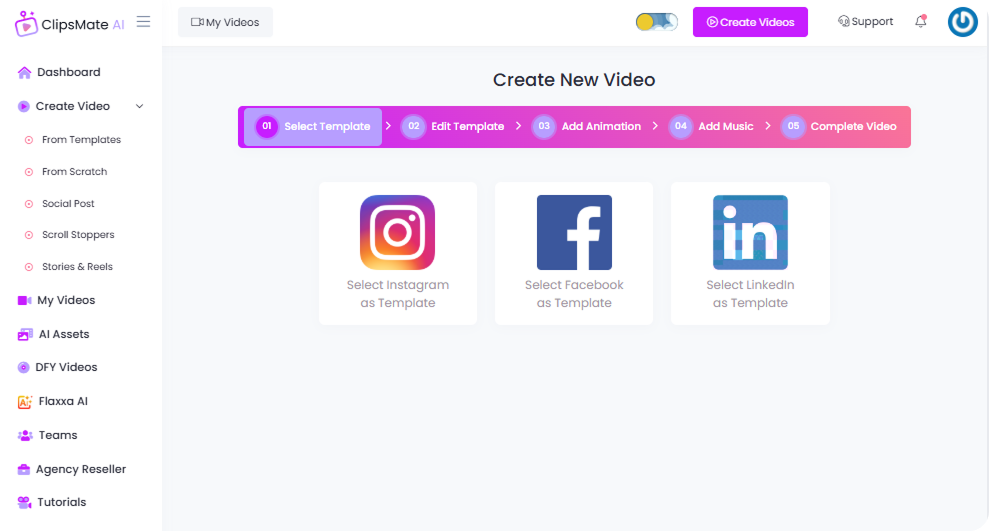Choose the Facebook logo template

pos(574,232)
